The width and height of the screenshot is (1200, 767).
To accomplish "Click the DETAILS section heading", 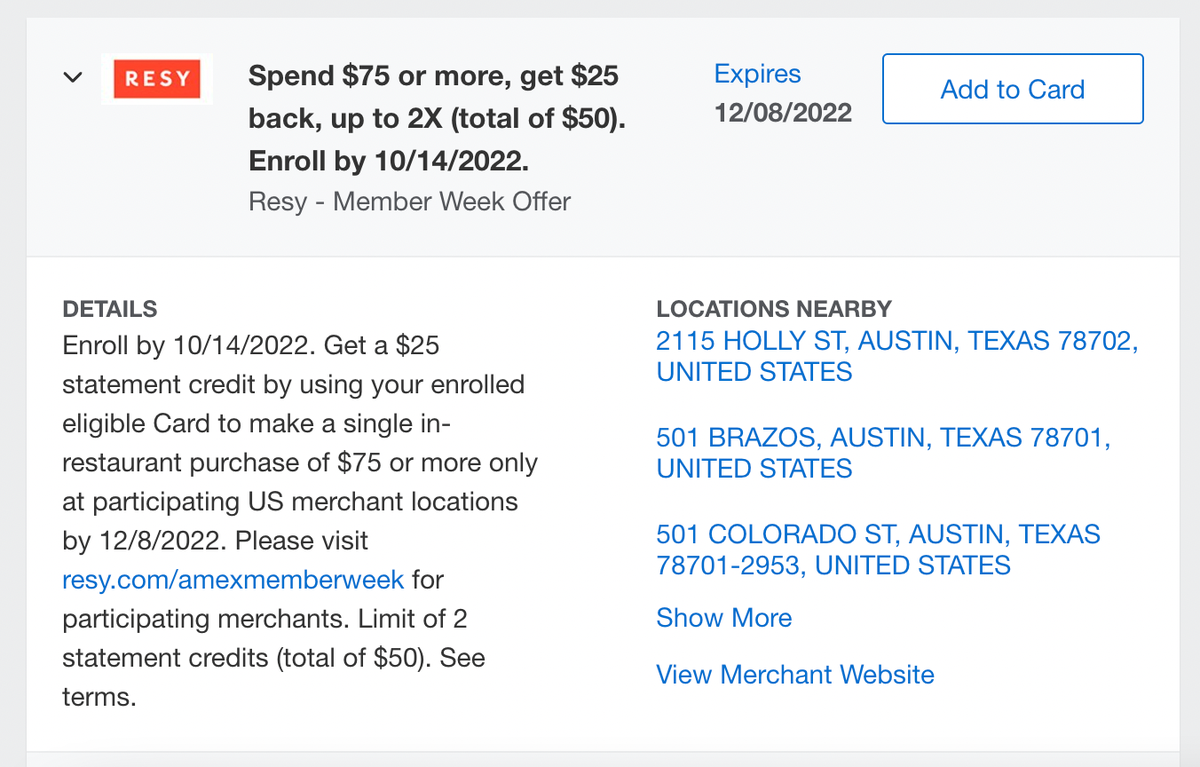I will coord(109,309).
